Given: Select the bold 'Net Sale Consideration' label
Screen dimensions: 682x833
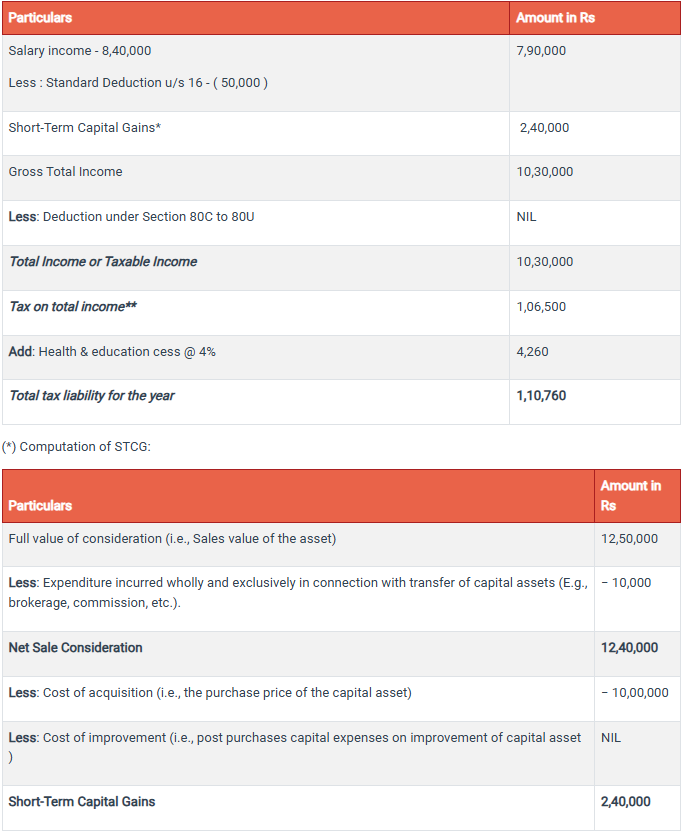Looking at the screenshot, I should click(75, 647).
